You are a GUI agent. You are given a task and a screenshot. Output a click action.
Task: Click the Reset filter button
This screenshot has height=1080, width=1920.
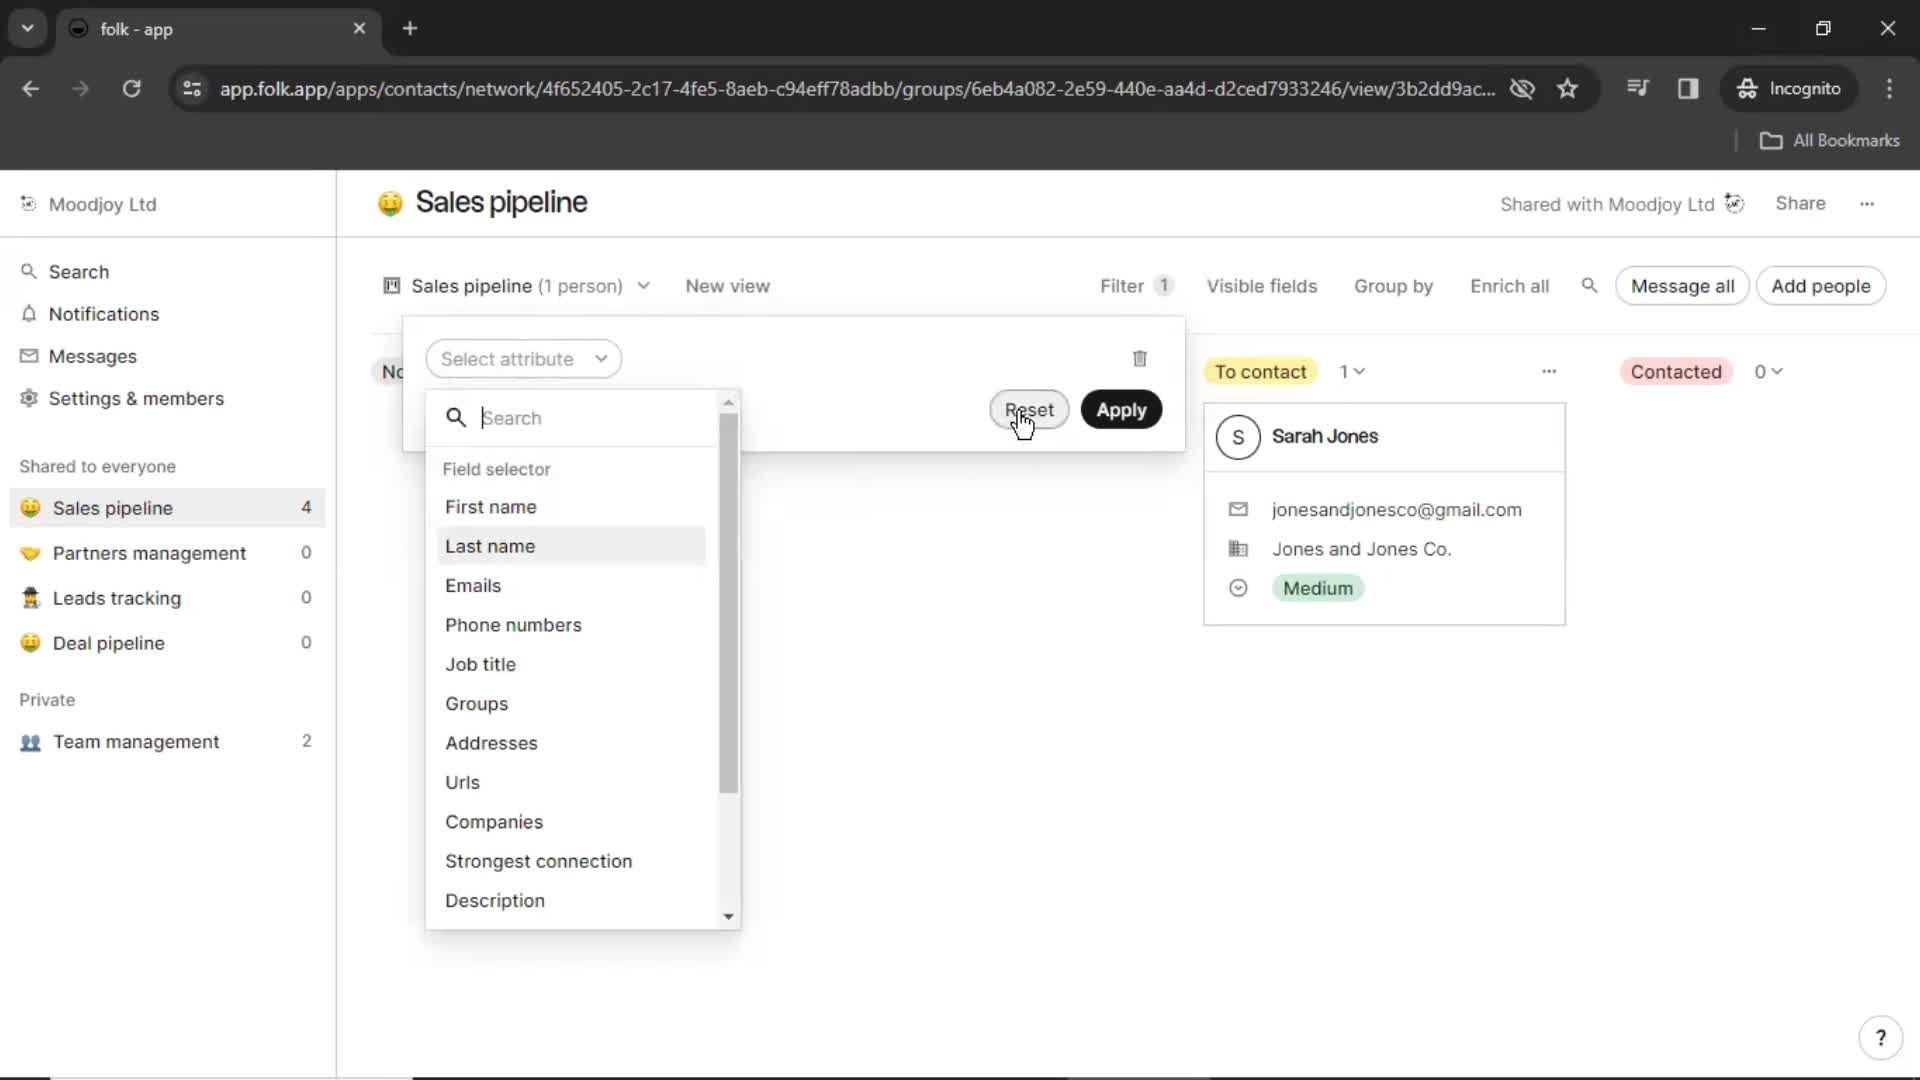click(1029, 410)
